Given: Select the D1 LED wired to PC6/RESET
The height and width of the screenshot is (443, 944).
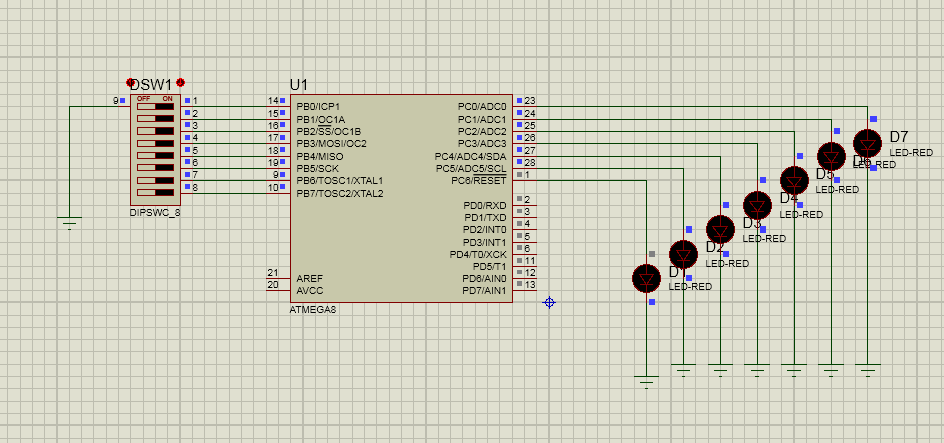Looking at the screenshot, I should (647, 279).
